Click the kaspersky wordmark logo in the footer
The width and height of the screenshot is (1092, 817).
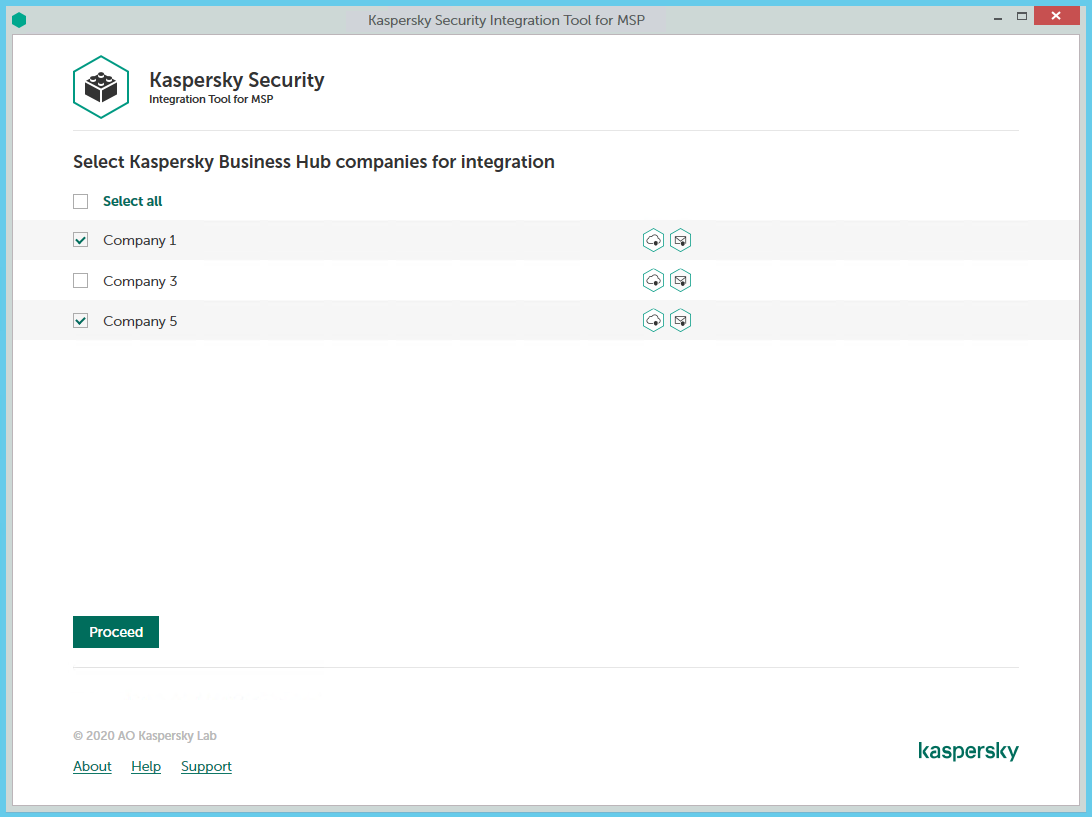pos(967,751)
